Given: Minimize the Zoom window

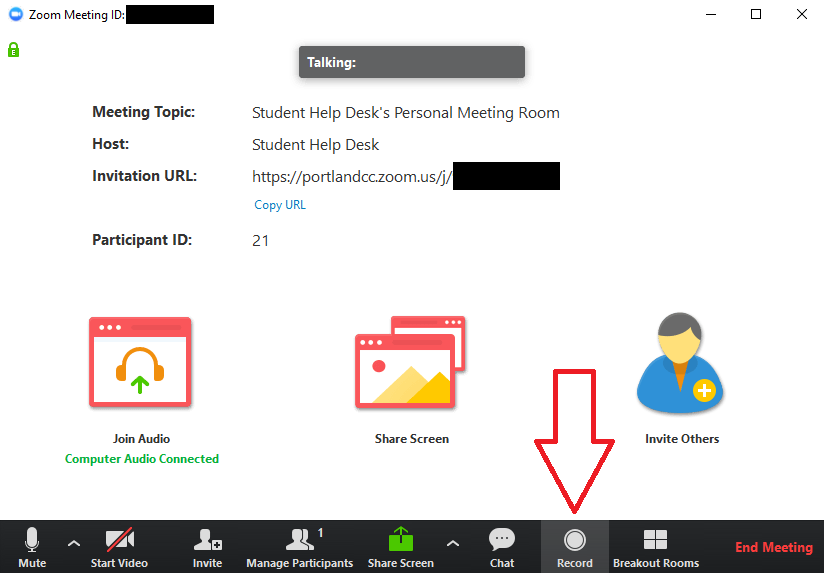Looking at the screenshot, I should pyautogui.click(x=711, y=14).
